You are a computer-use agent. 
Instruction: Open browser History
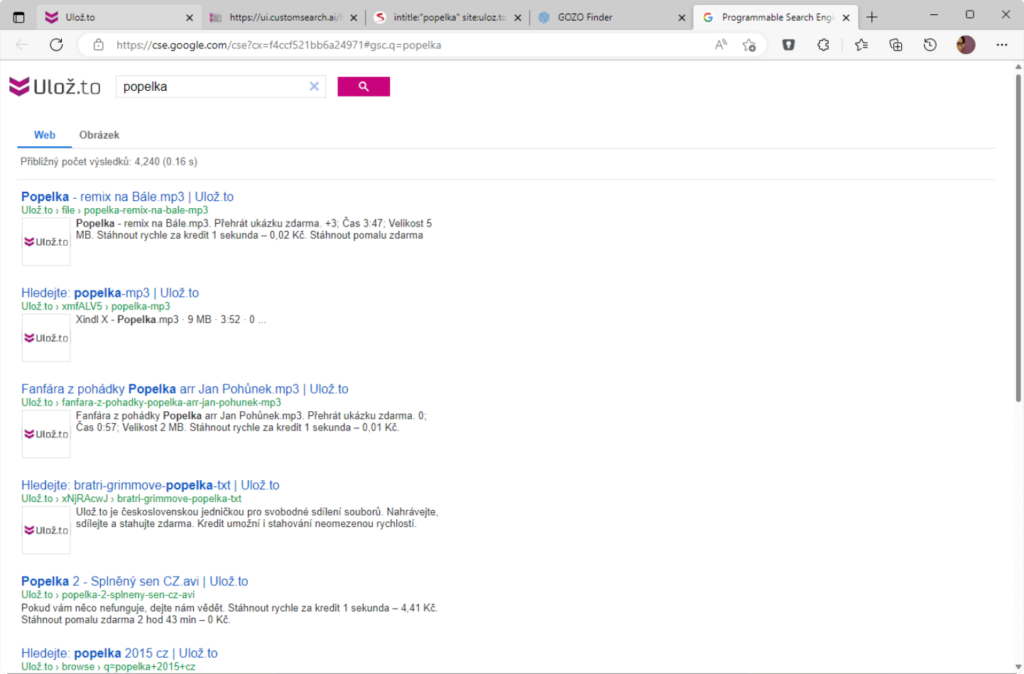point(930,44)
